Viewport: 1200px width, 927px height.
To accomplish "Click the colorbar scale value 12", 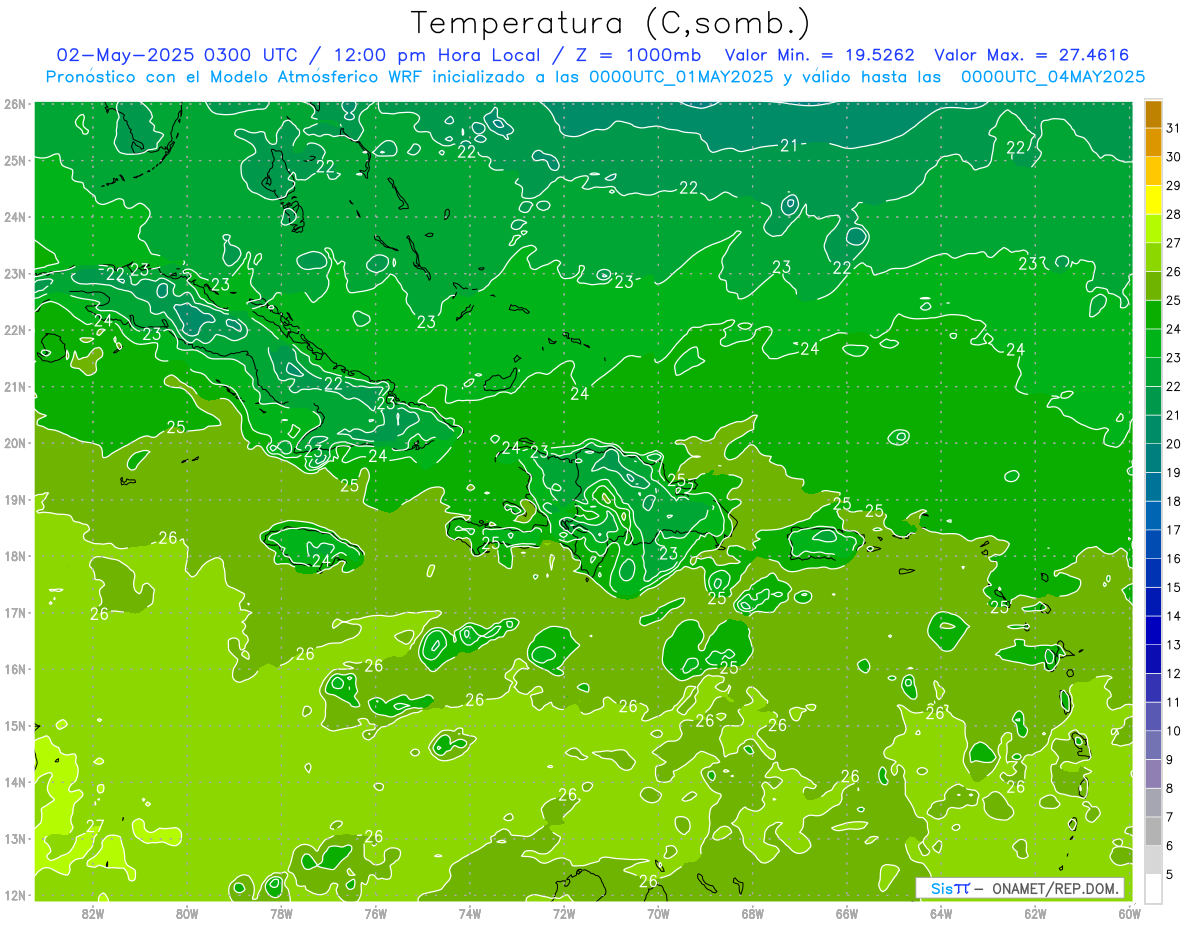I will (x=1174, y=674).
